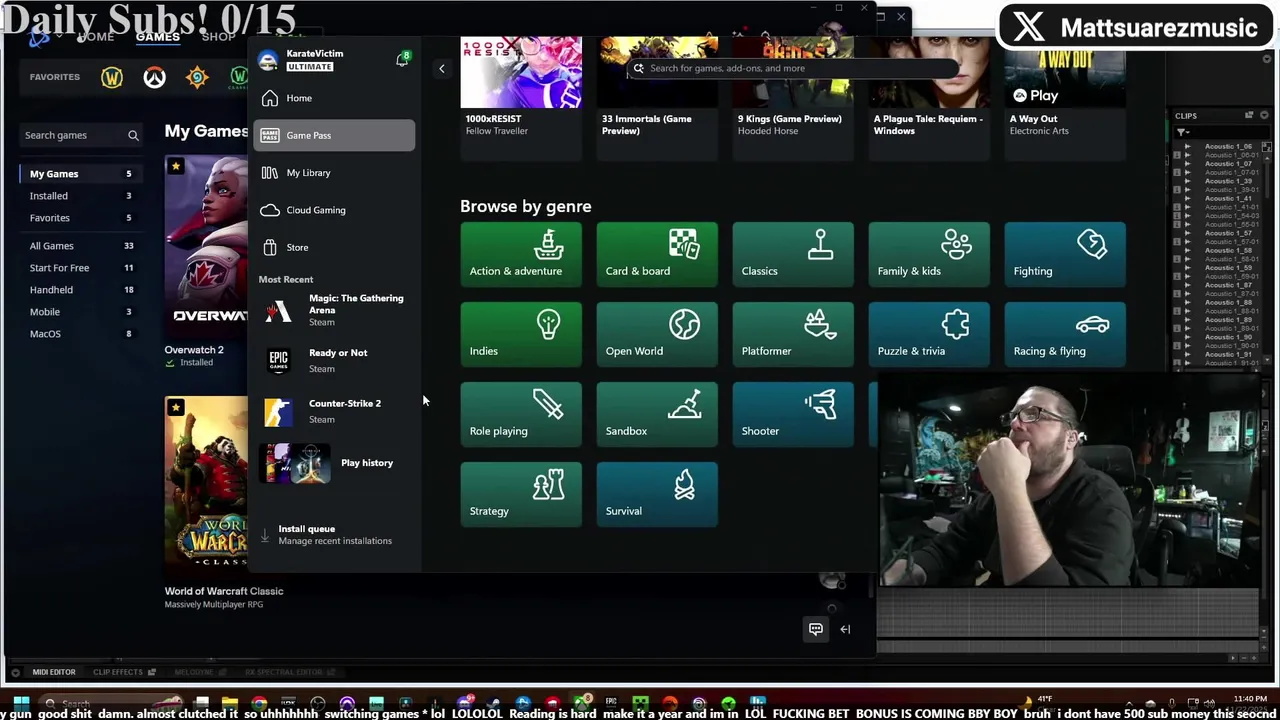Switch to the CLIP EFFECTS tab
This screenshot has width=1280, height=720.
point(118,672)
